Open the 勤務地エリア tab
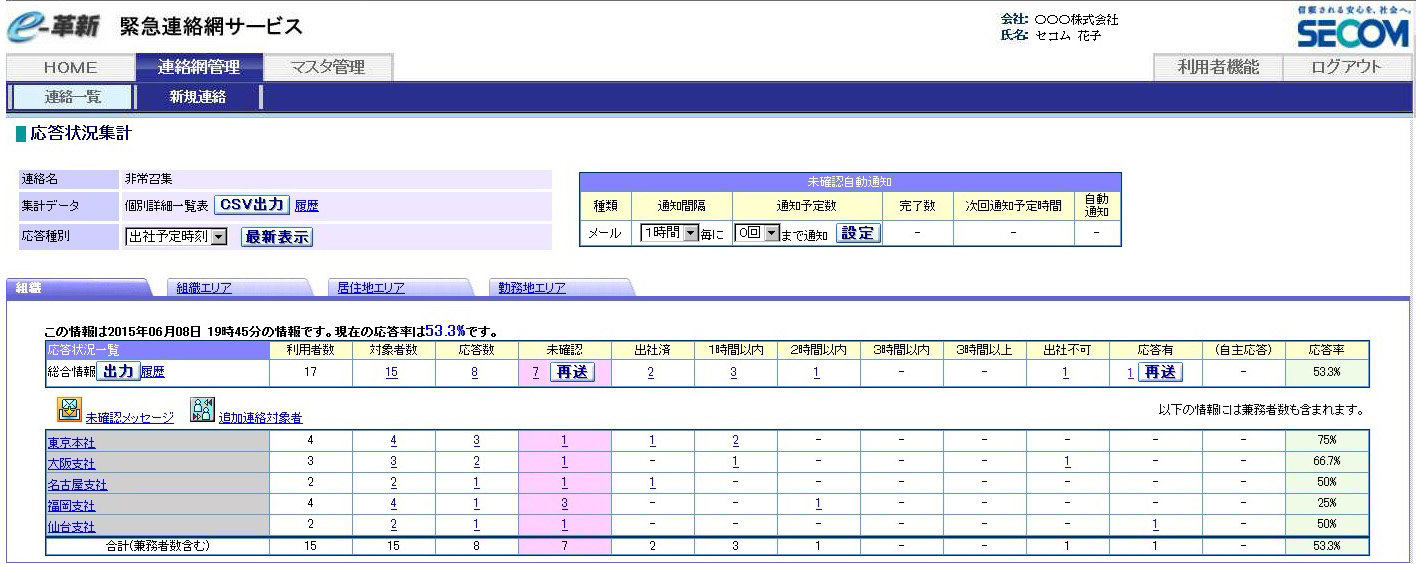1416x564 pixels. tap(532, 288)
